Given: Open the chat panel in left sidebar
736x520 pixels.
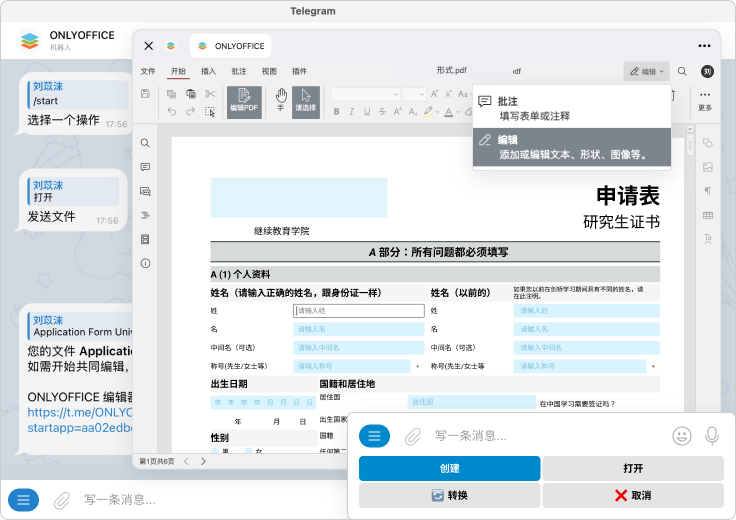Looking at the screenshot, I should click(x=145, y=191).
